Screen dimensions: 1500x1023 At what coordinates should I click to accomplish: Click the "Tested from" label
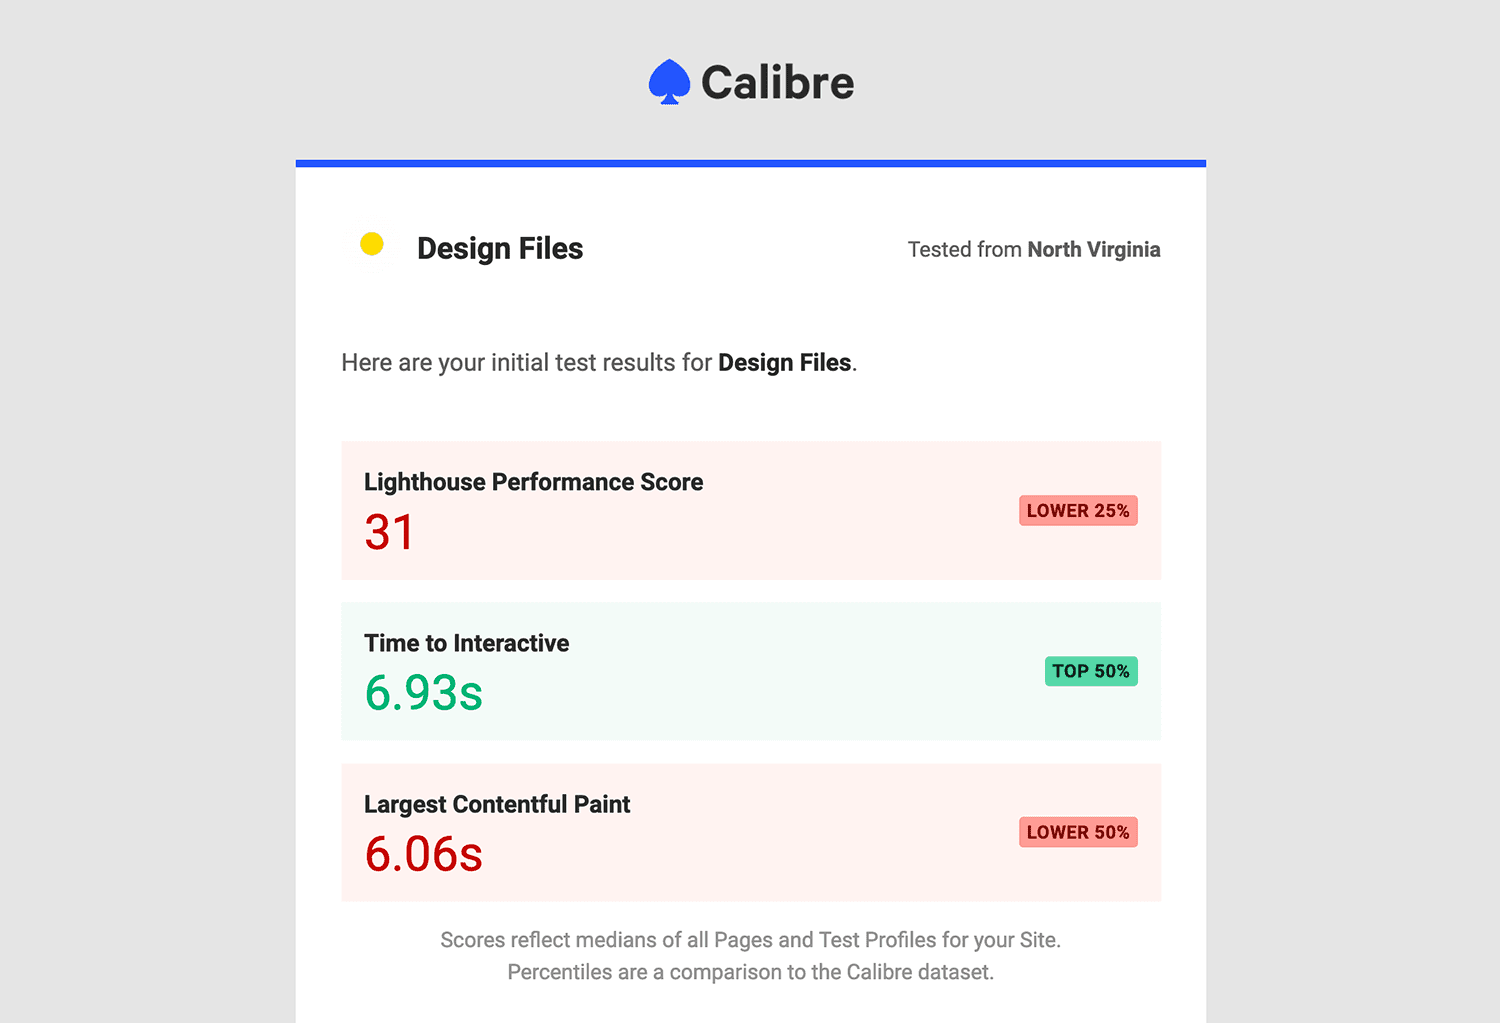964,250
